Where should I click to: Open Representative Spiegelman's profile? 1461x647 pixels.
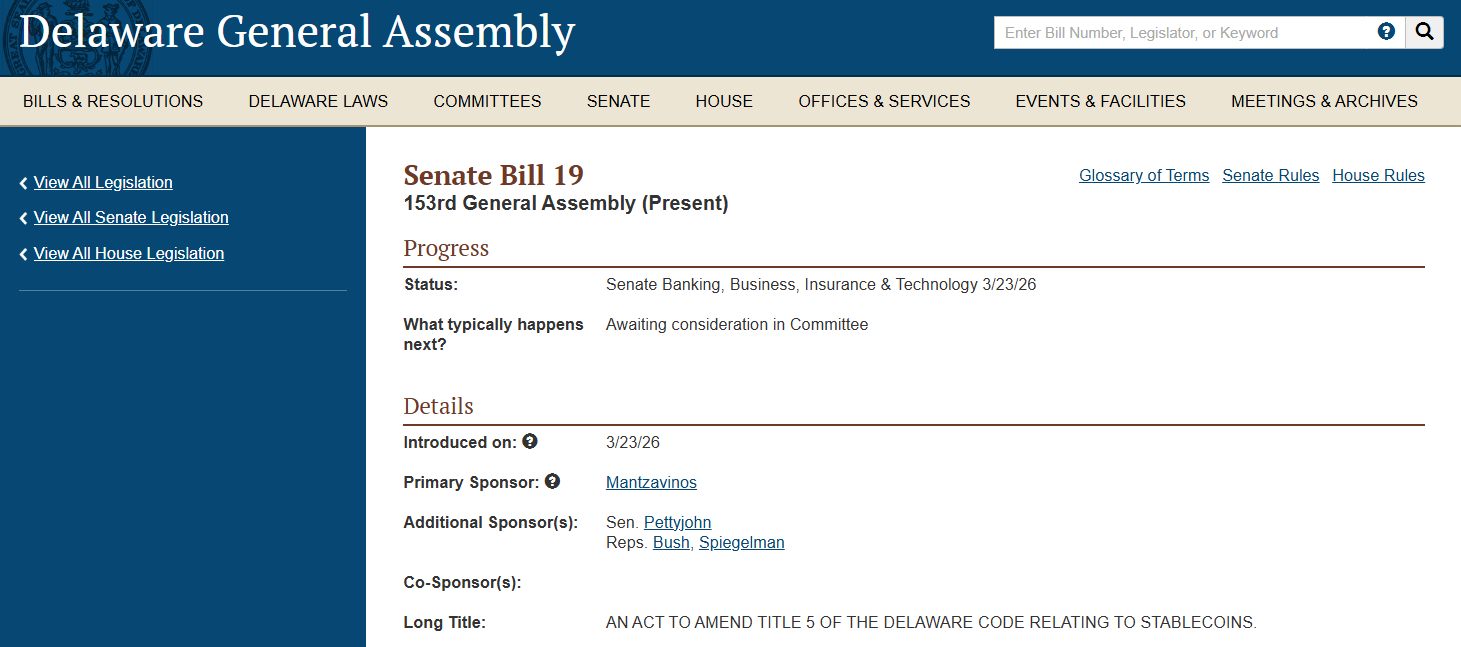pyautogui.click(x=741, y=542)
